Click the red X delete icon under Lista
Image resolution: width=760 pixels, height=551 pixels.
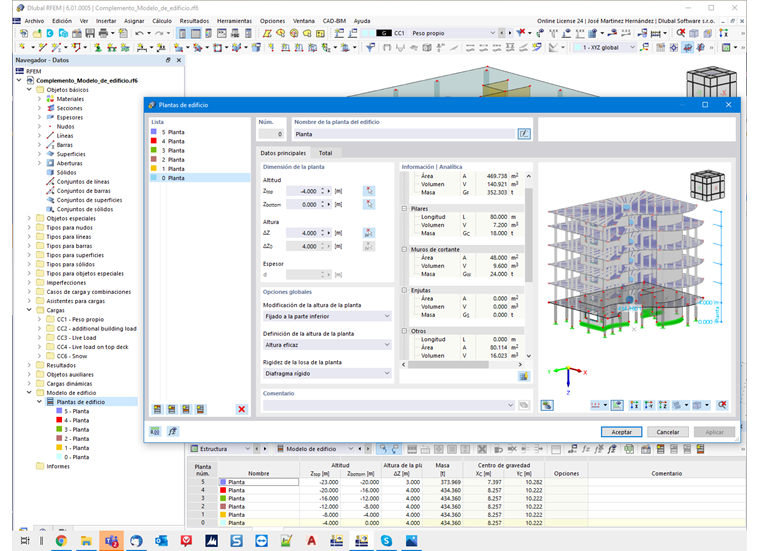[241, 409]
